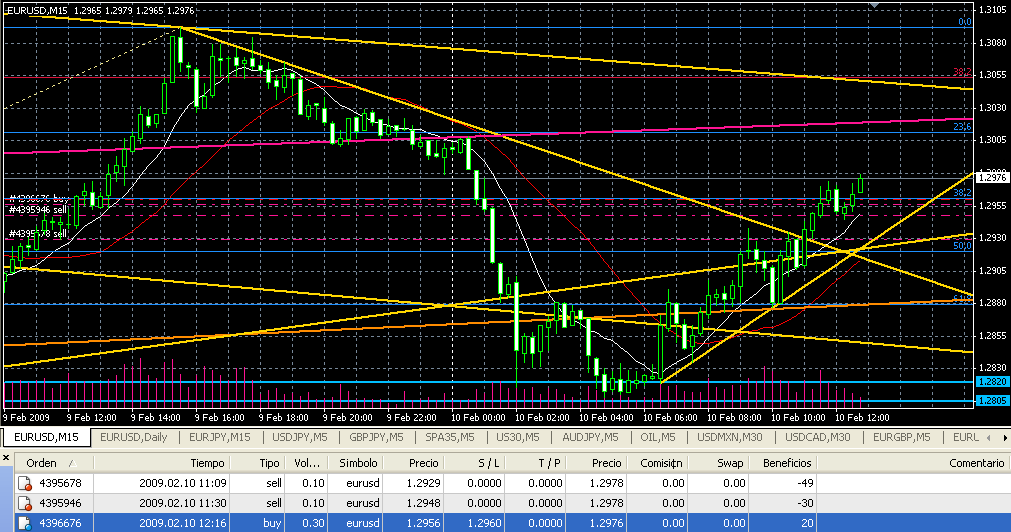This screenshot has width=1011, height=532.
Task: Click the time 2009.02.10 12:16
Action: [182, 523]
